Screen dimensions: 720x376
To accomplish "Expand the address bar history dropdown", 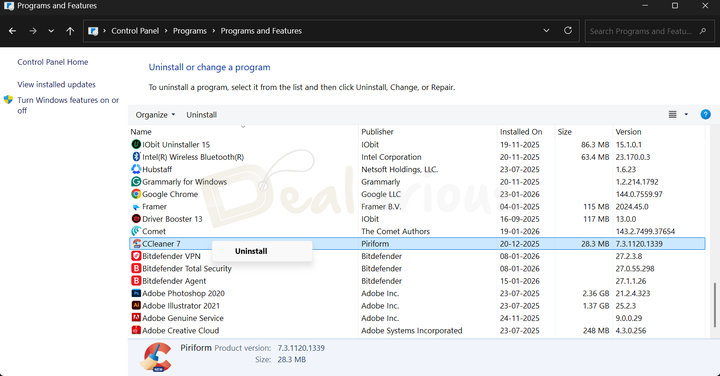I will 546,30.
